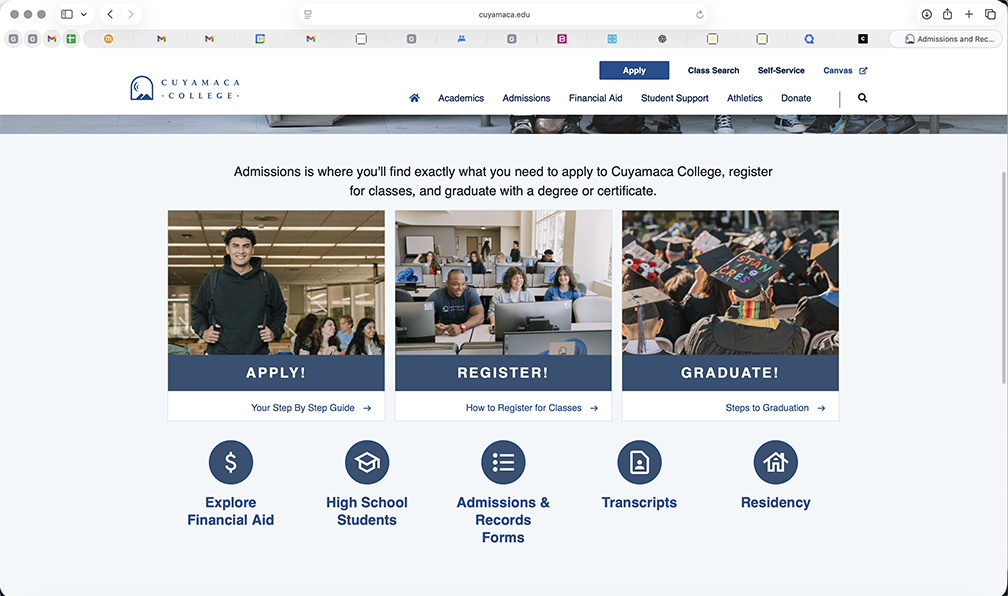Click the GRADUATE! card graduation photo
This screenshot has height=596, width=1008.
click(x=730, y=282)
